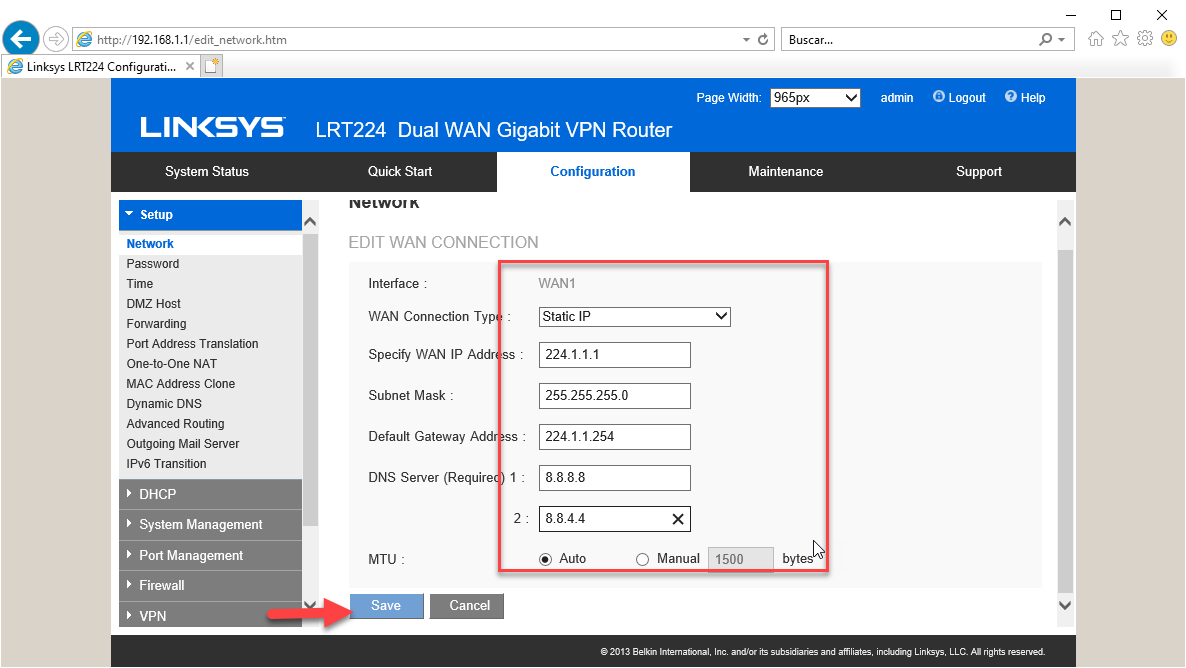This screenshot has width=1186, height=668.
Task: Select MAC Address Clone in sidebar
Action: tap(181, 384)
